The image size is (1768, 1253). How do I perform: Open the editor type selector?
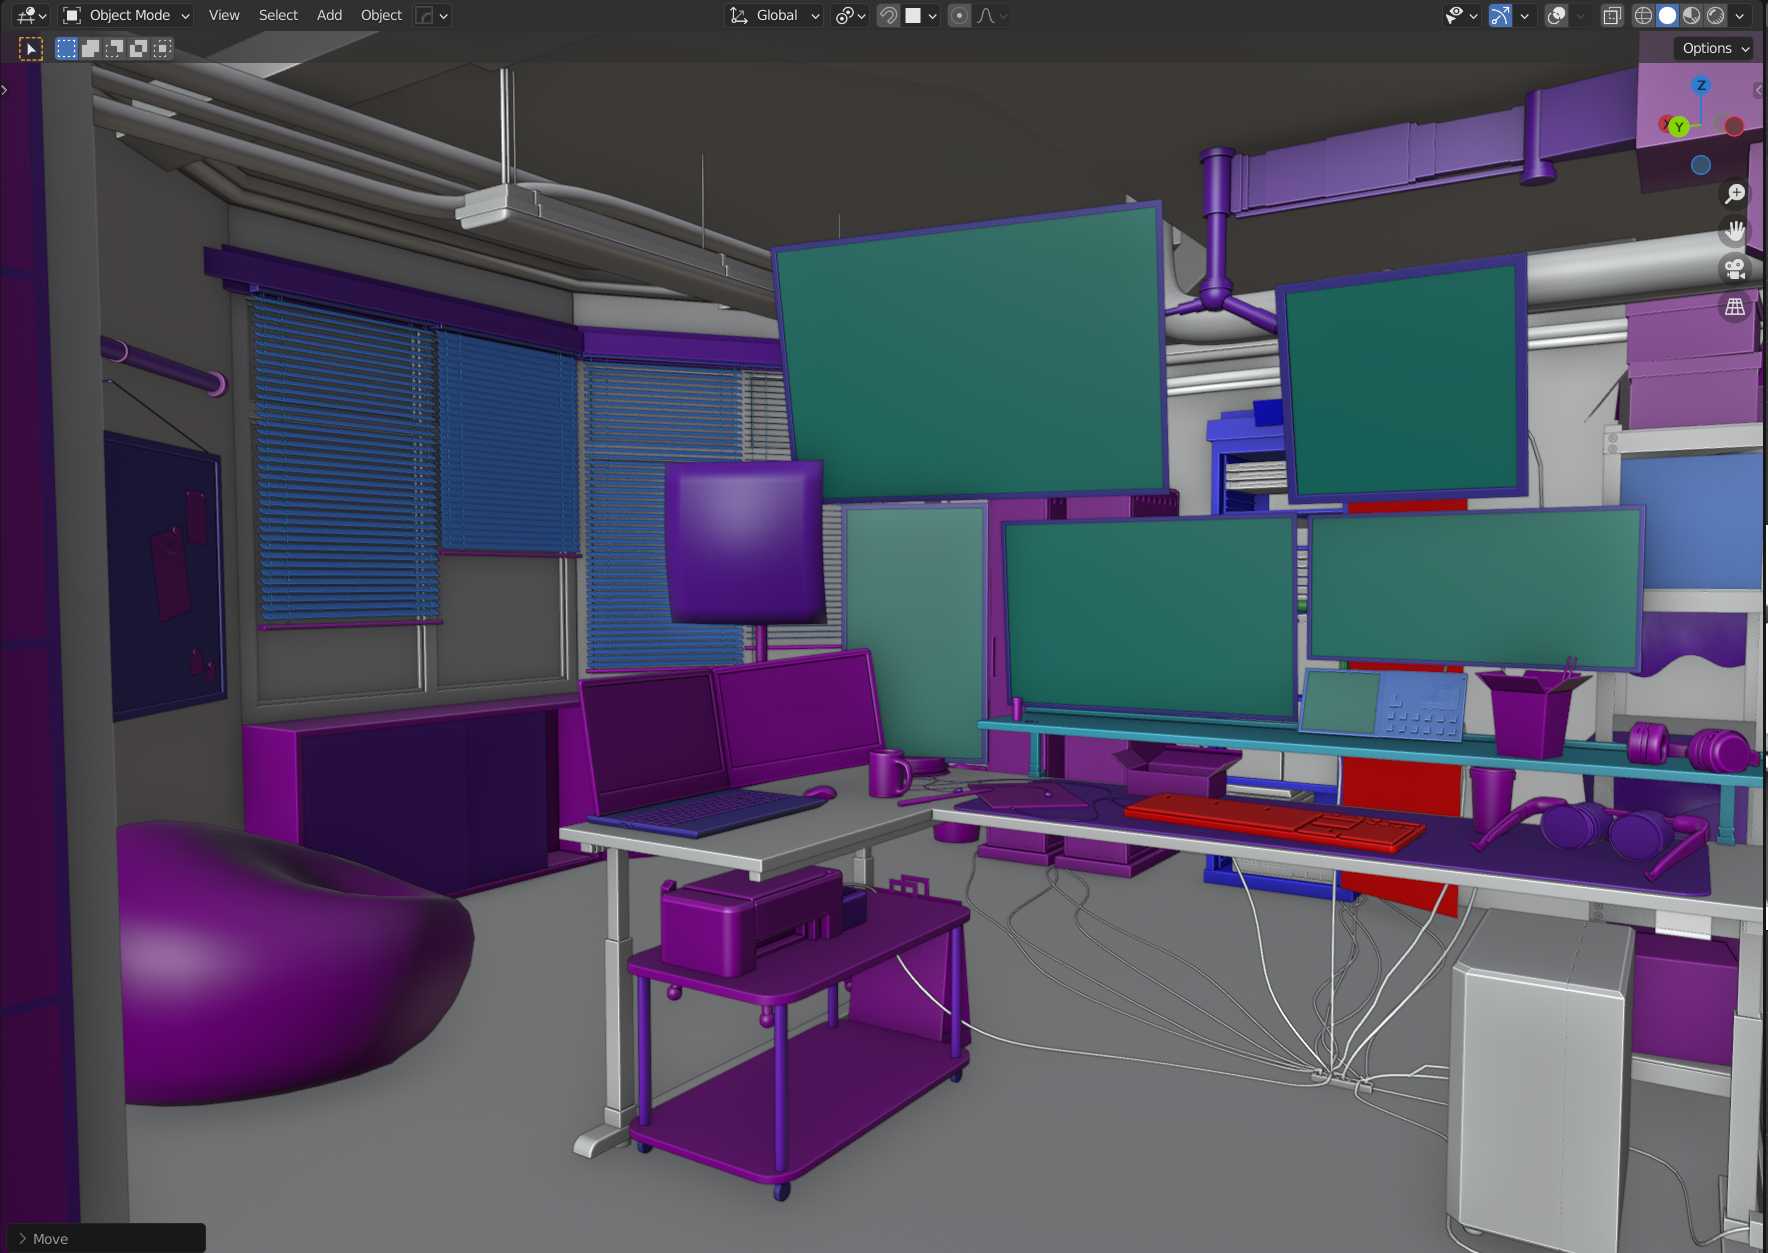click(x=32, y=15)
